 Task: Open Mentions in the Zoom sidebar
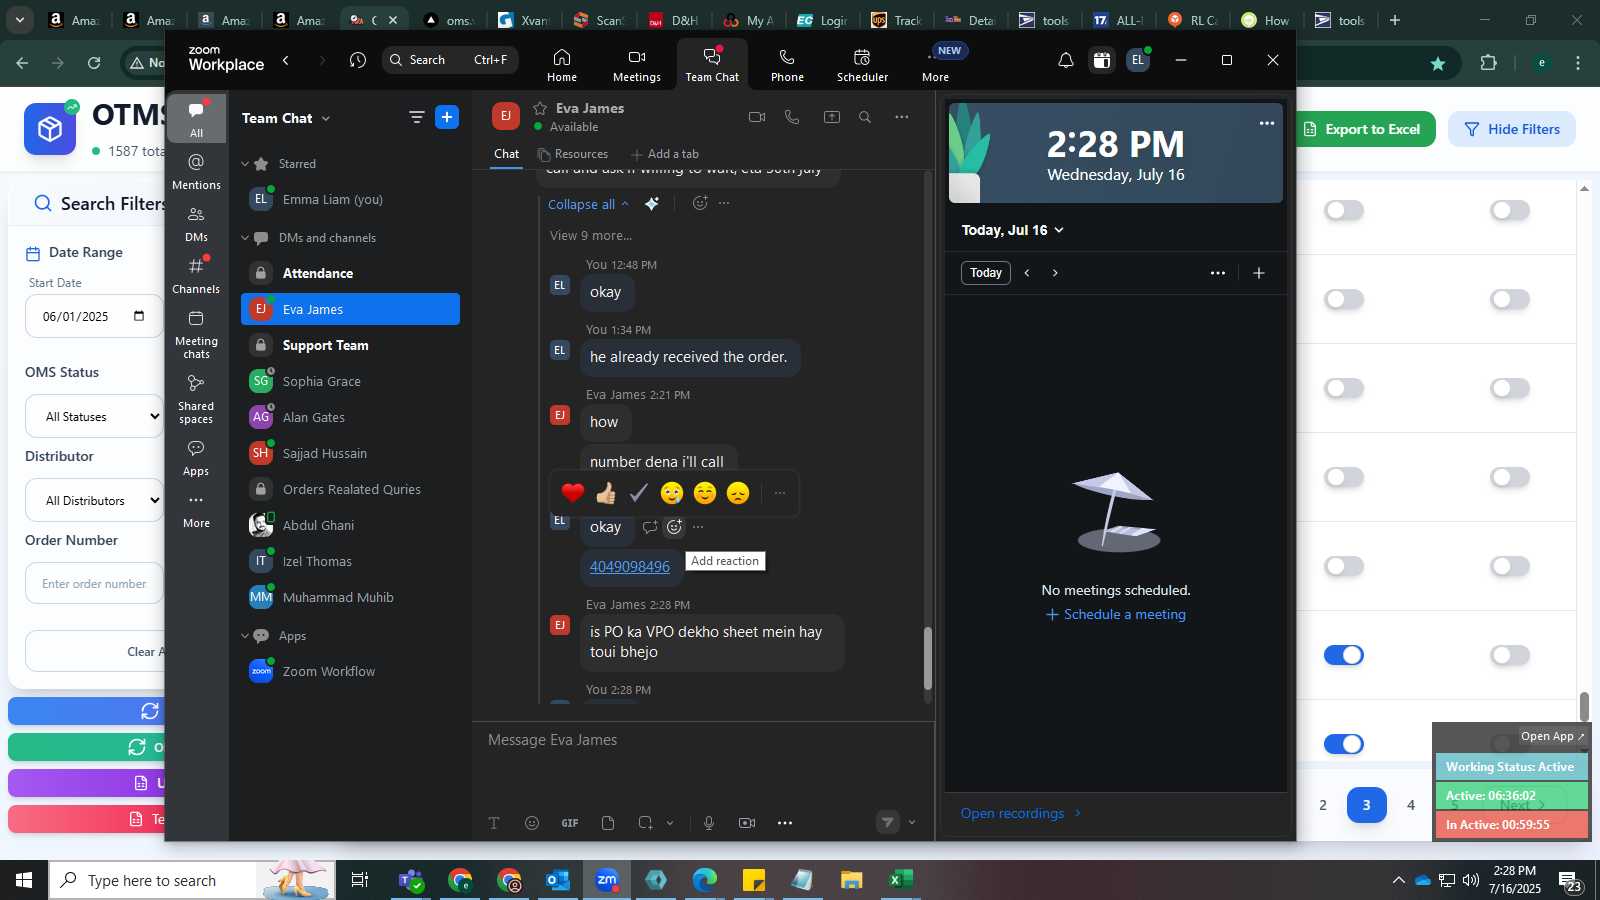196,171
